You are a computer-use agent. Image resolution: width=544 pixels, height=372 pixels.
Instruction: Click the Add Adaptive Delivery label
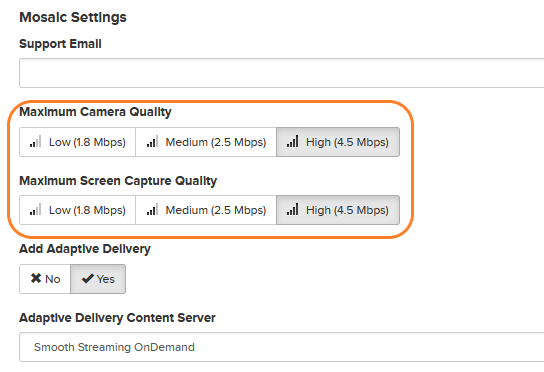[85, 249]
